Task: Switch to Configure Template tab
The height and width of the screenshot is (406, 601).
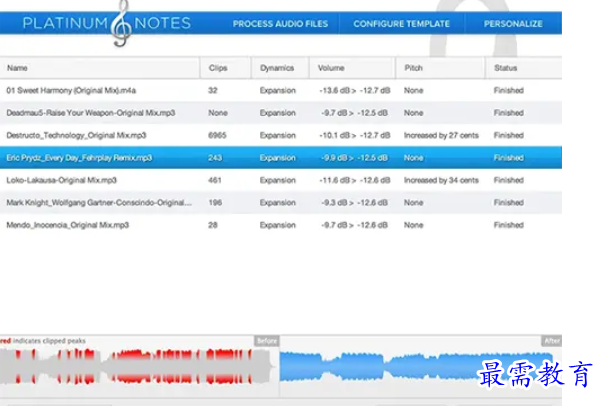Action: coord(401,24)
